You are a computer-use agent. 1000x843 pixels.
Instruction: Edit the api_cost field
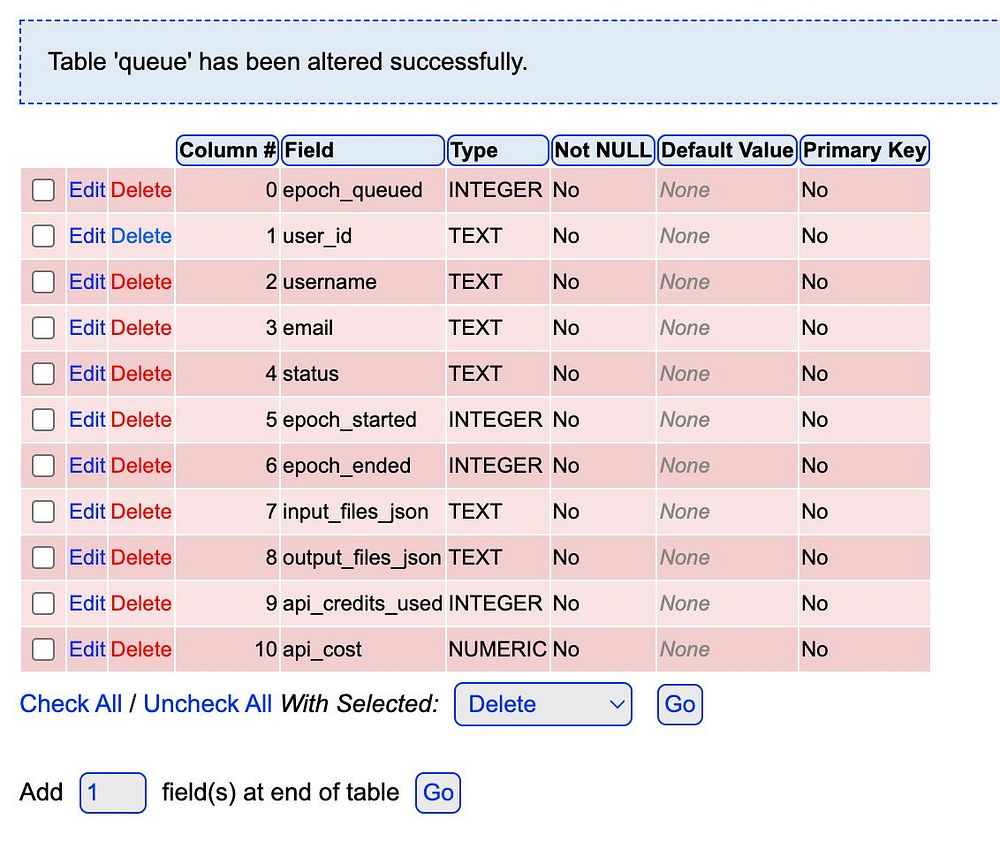(x=87, y=649)
